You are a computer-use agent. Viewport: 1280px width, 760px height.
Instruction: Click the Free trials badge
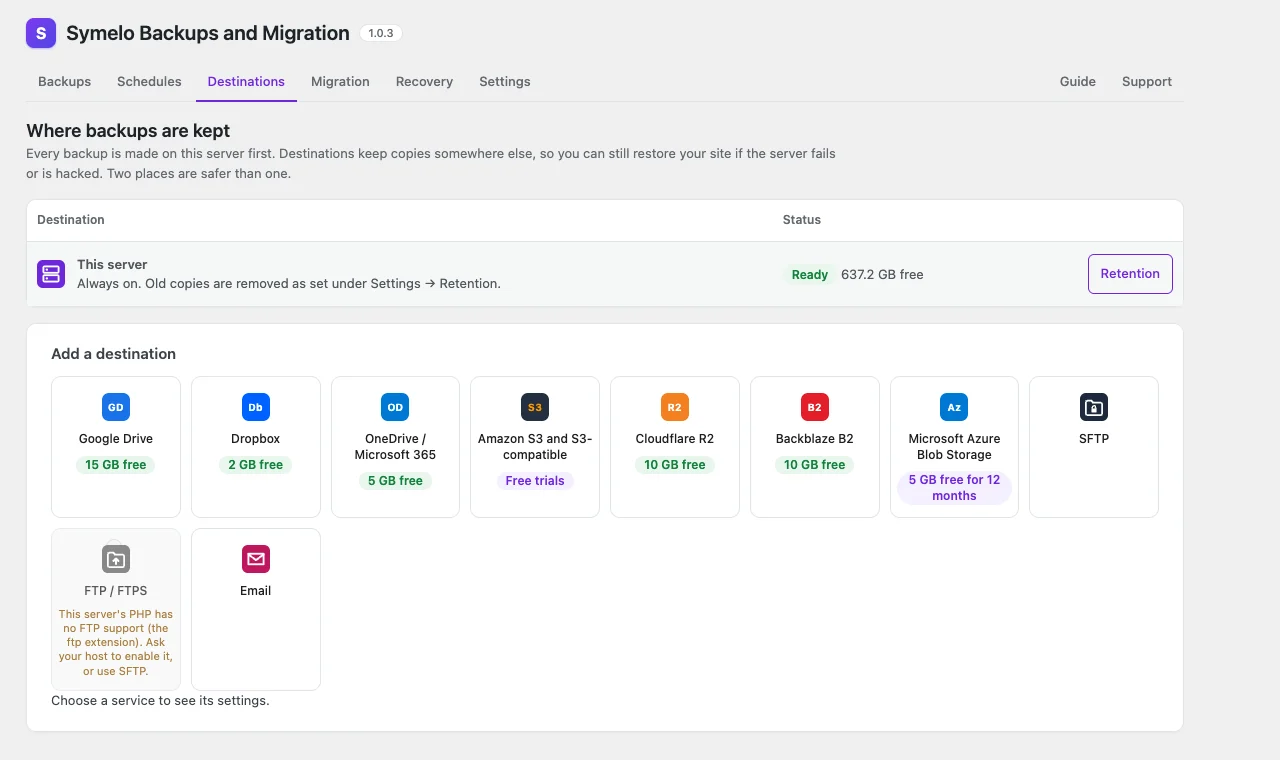tap(535, 481)
